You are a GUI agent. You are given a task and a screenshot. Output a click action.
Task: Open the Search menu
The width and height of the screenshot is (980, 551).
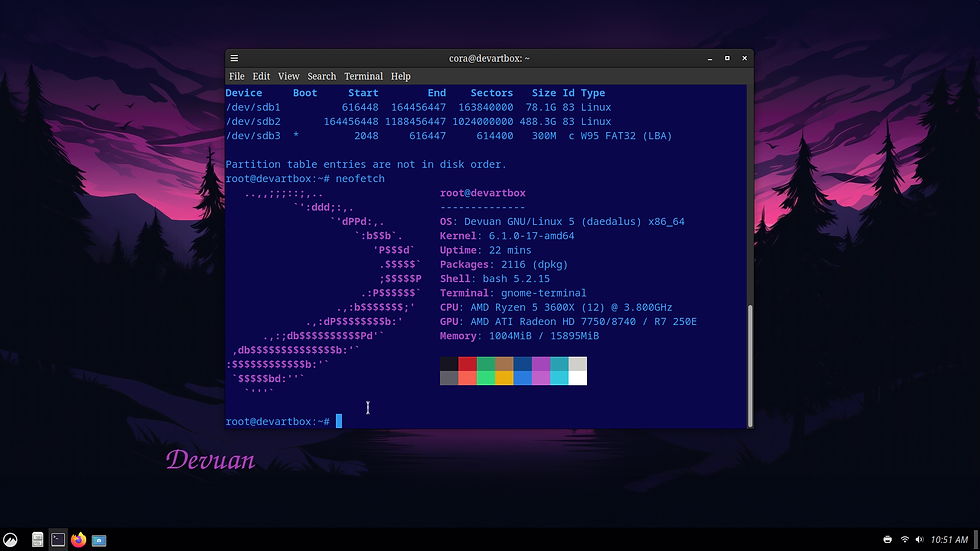322,76
